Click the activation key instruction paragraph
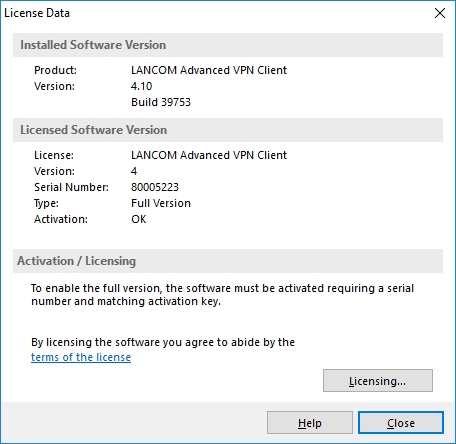The height and width of the screenshot is (444, 456). click(x=222, y=295)
